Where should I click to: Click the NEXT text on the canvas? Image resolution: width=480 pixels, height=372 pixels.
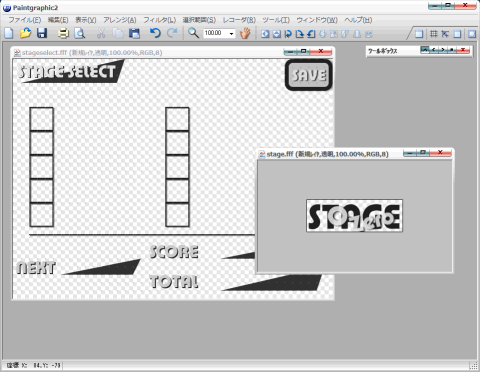36,268
